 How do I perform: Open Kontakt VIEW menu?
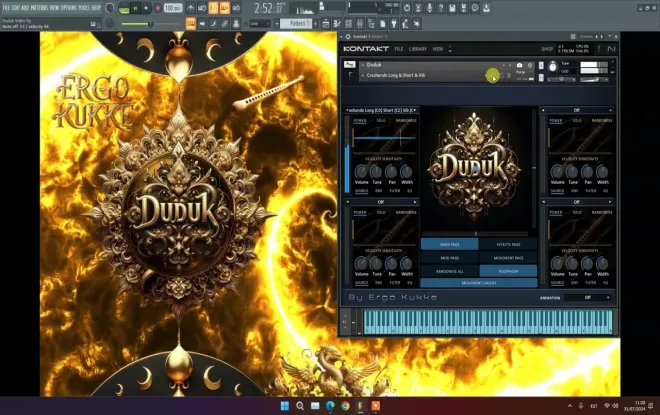point(437,49)
